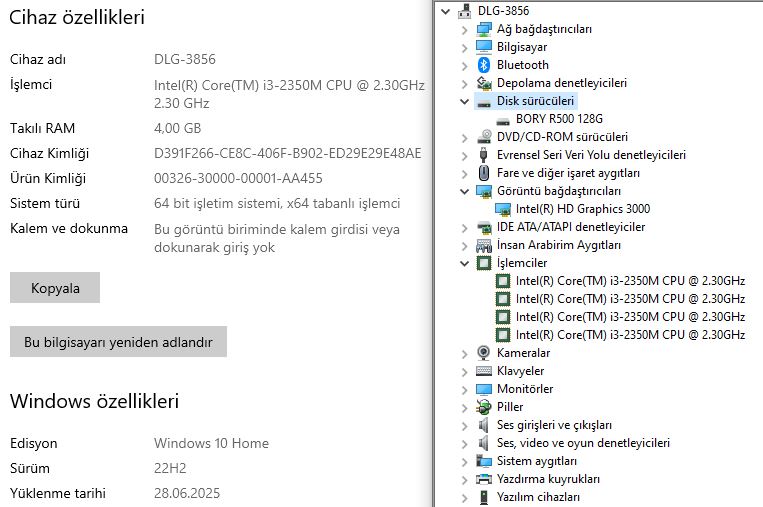This screenshot has width=763, height=507.
Task: Click the device name value DLG-3856 in Cihaz özellikleri
Action: 184,59
